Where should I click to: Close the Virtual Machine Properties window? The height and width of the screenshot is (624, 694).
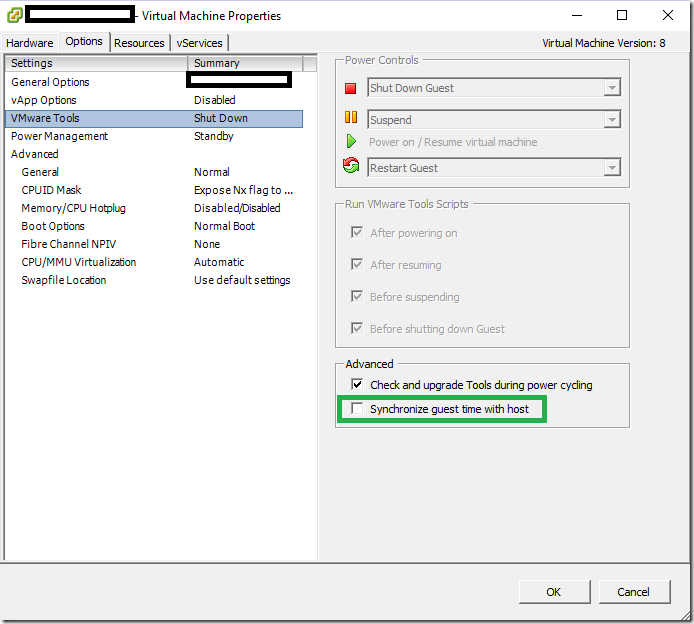[668, 15]
